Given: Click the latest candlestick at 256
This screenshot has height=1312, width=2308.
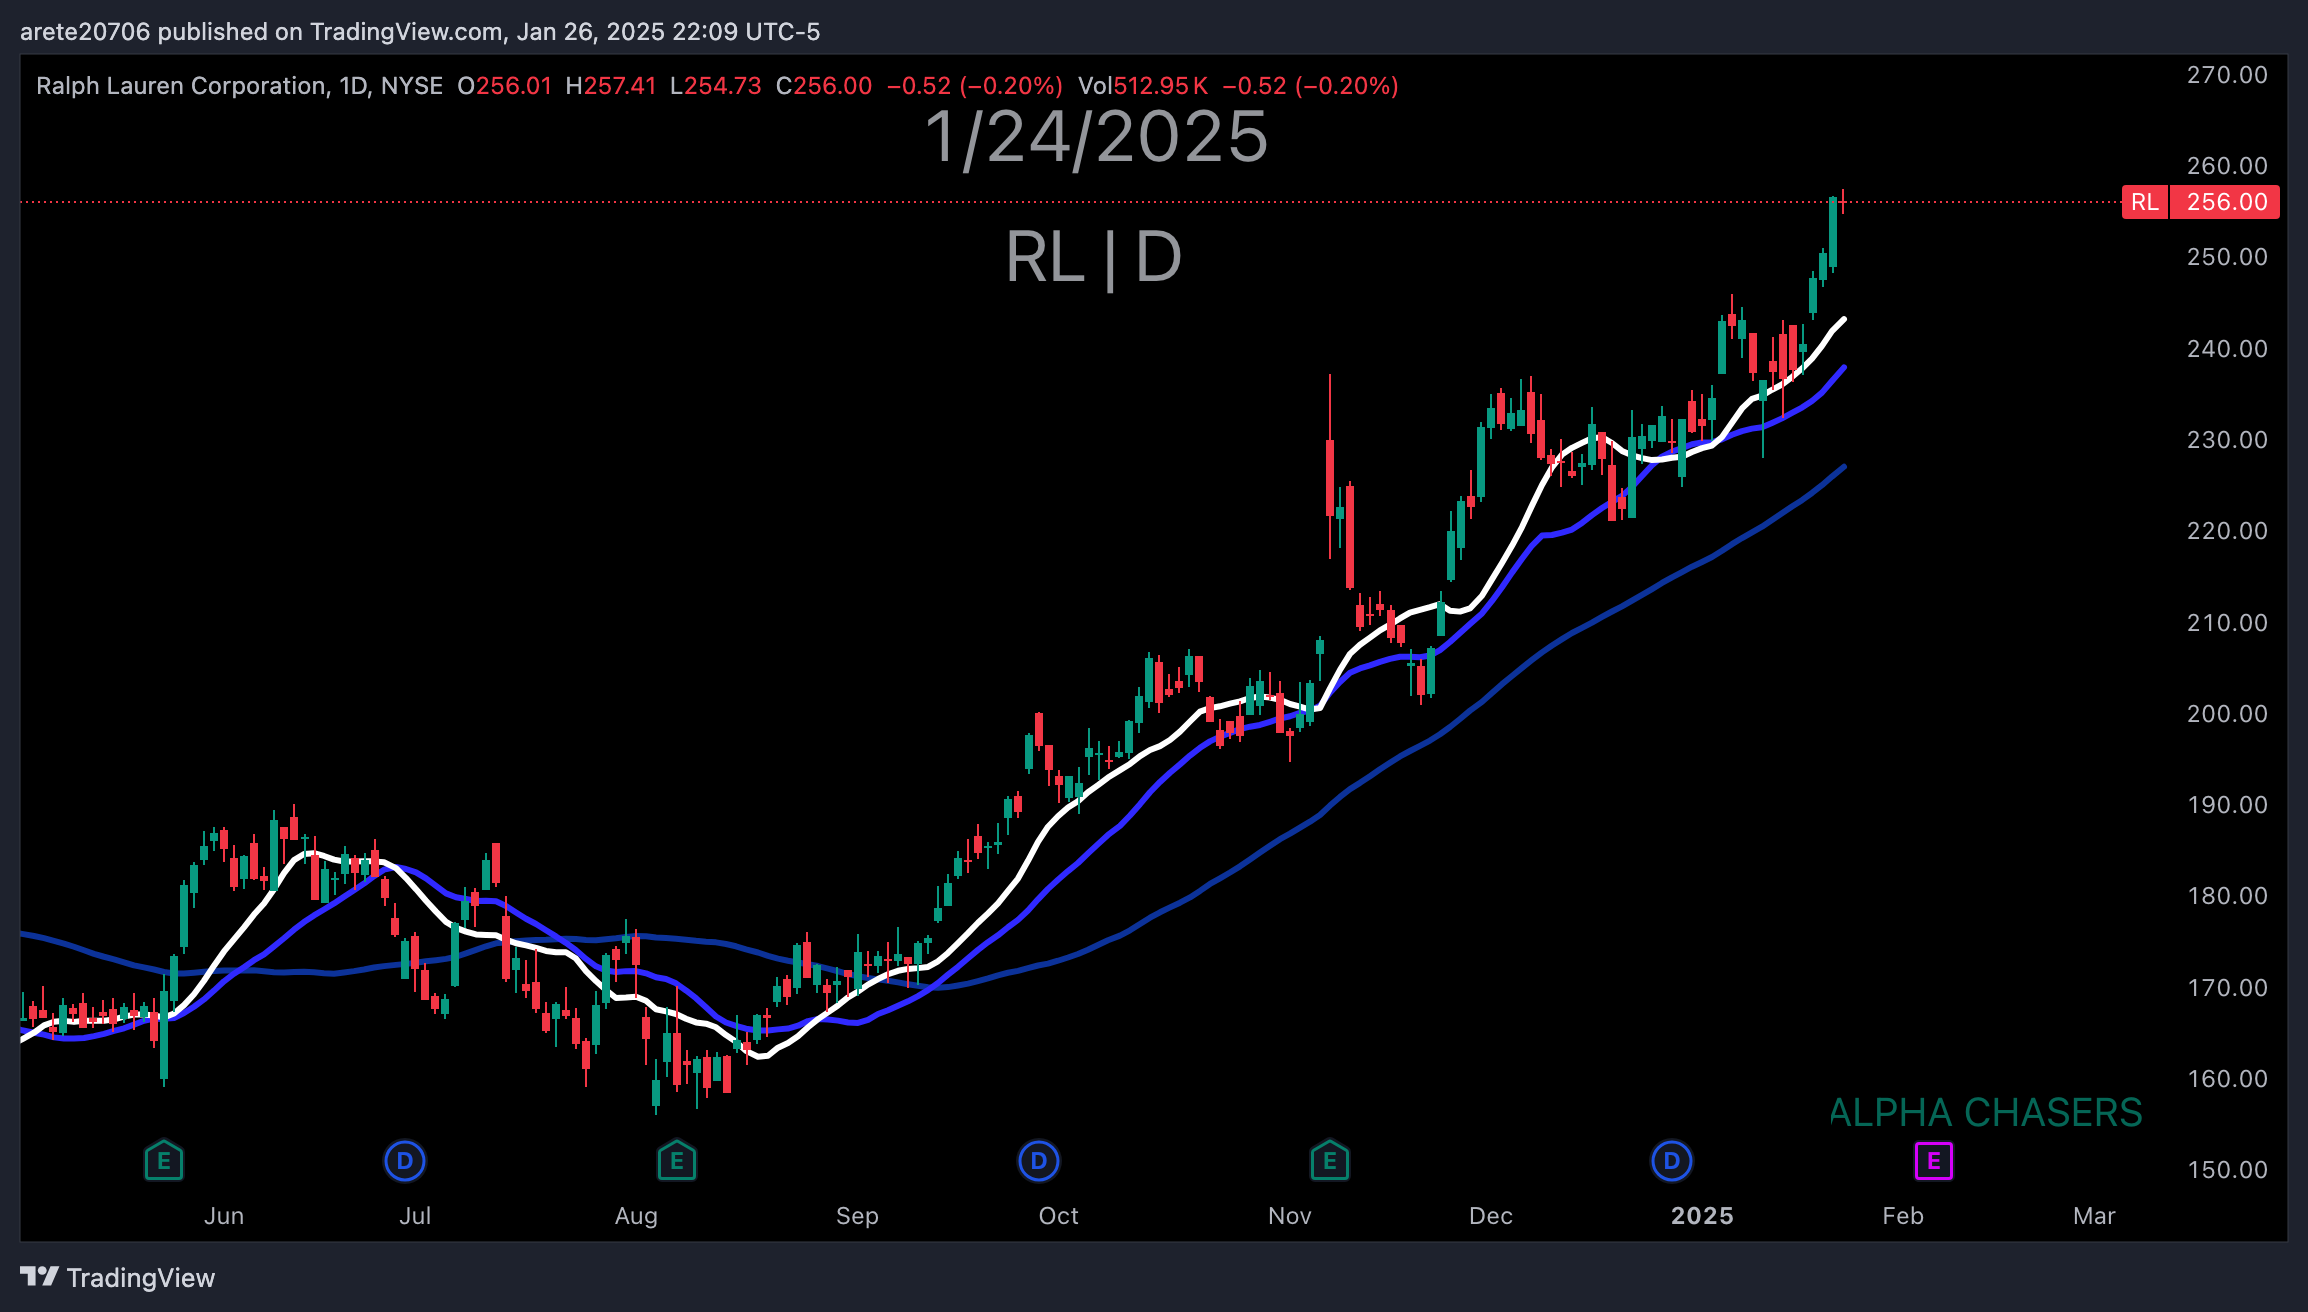Looking at the screenshot, I should (x=1842, y=201).
